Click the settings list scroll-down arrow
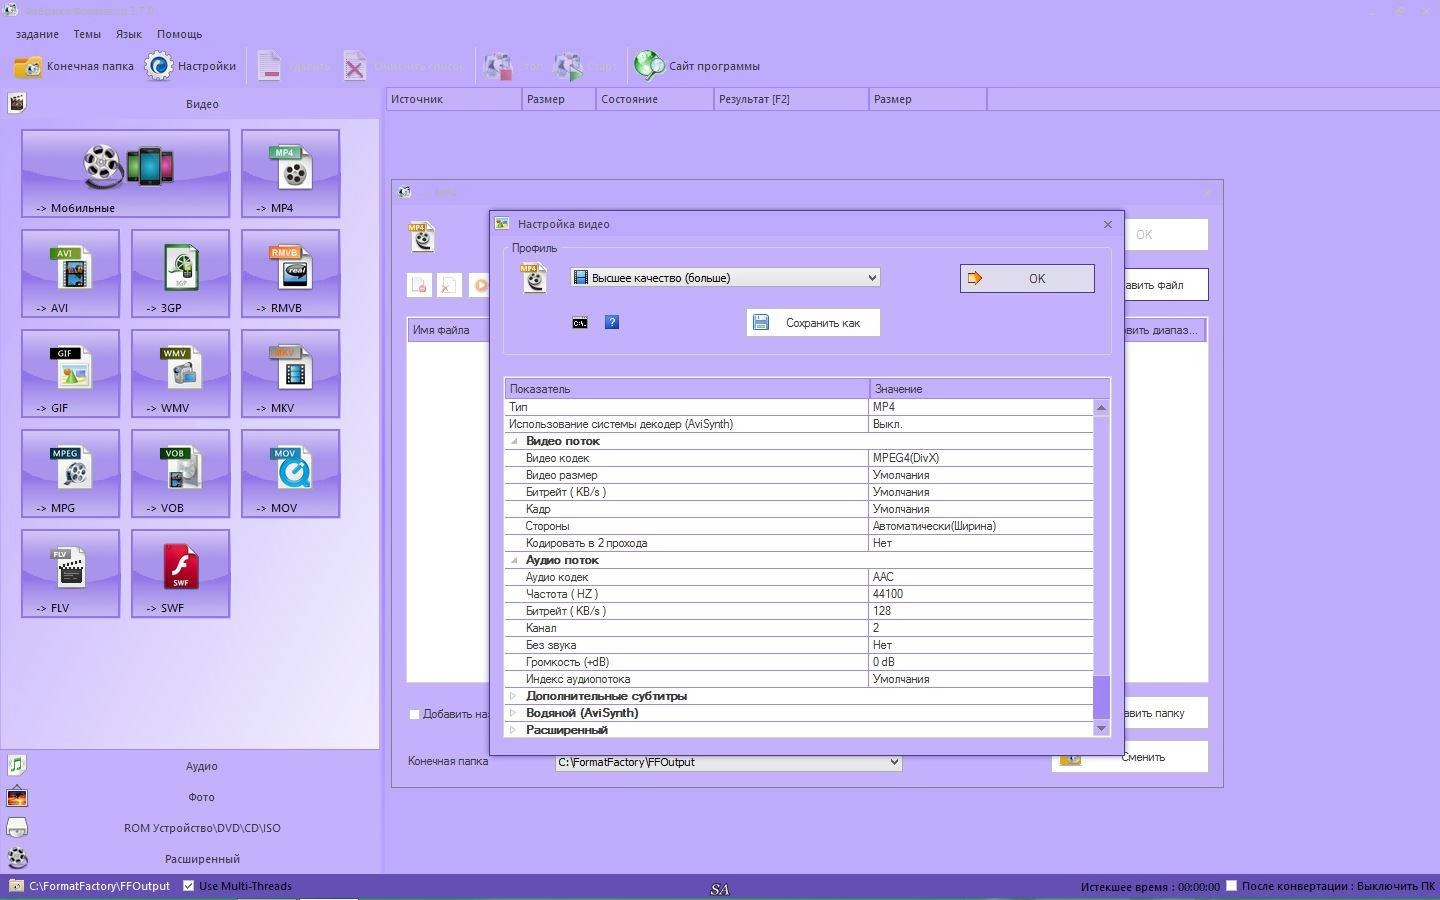This screenshot has height=900, width=1440. click(1102, 728)
